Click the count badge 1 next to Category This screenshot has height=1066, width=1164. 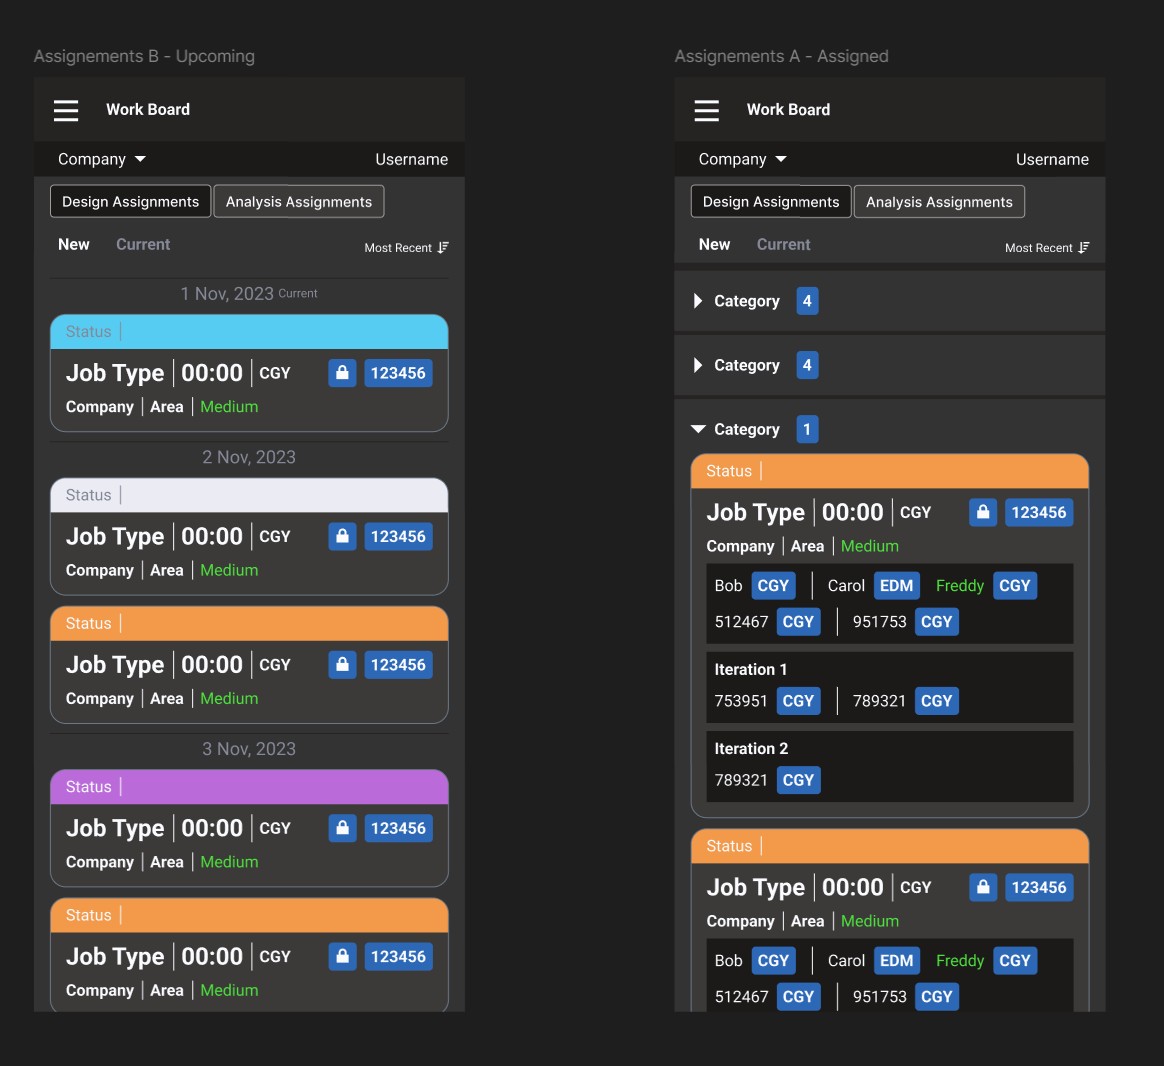[808, 429]
